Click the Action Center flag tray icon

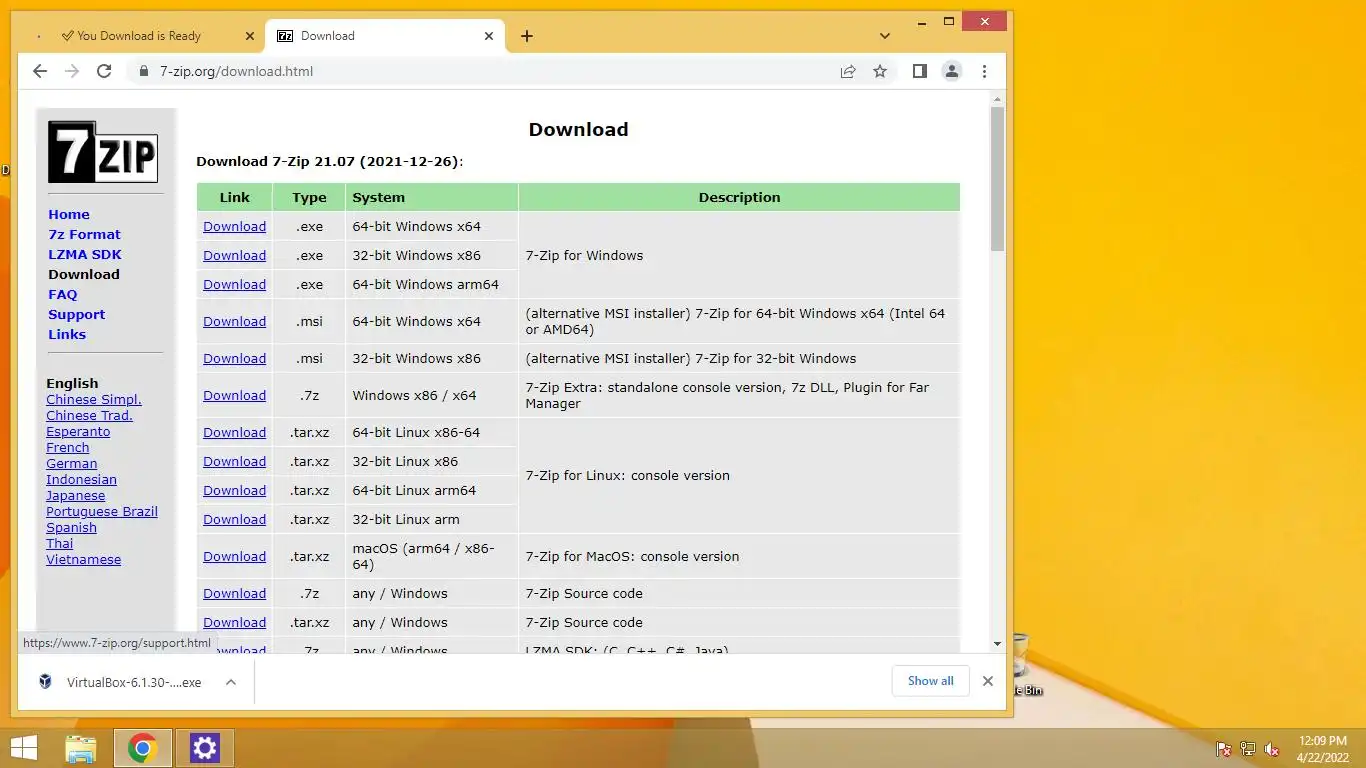click(x=1223, y=748)
